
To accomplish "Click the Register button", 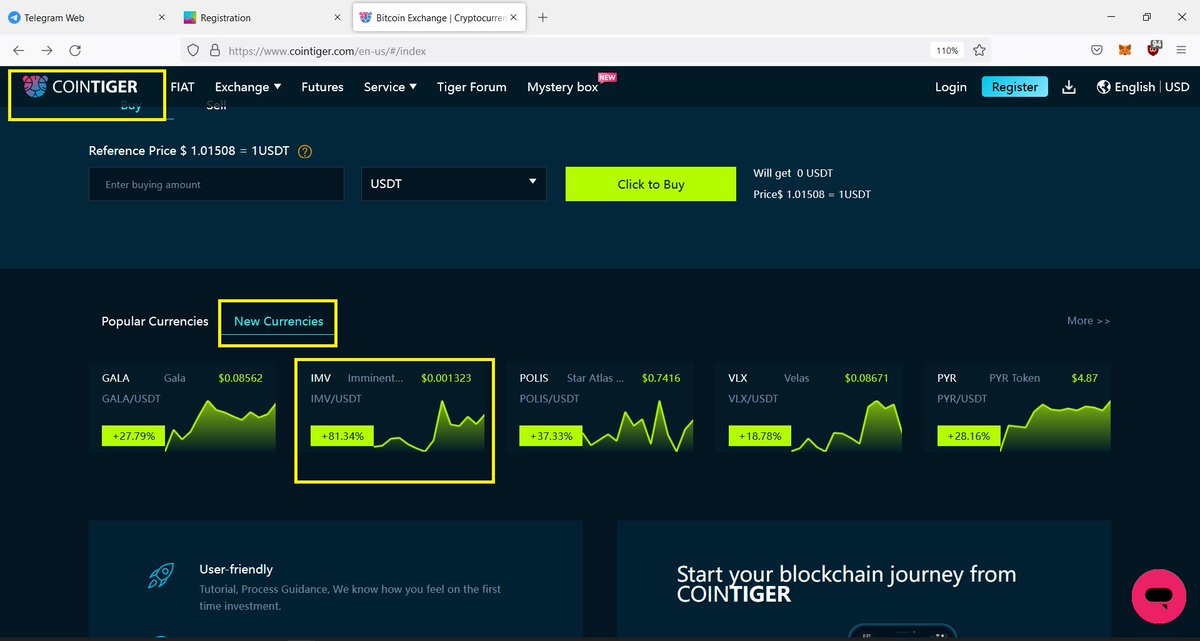I will click(x=1015, y=87).
